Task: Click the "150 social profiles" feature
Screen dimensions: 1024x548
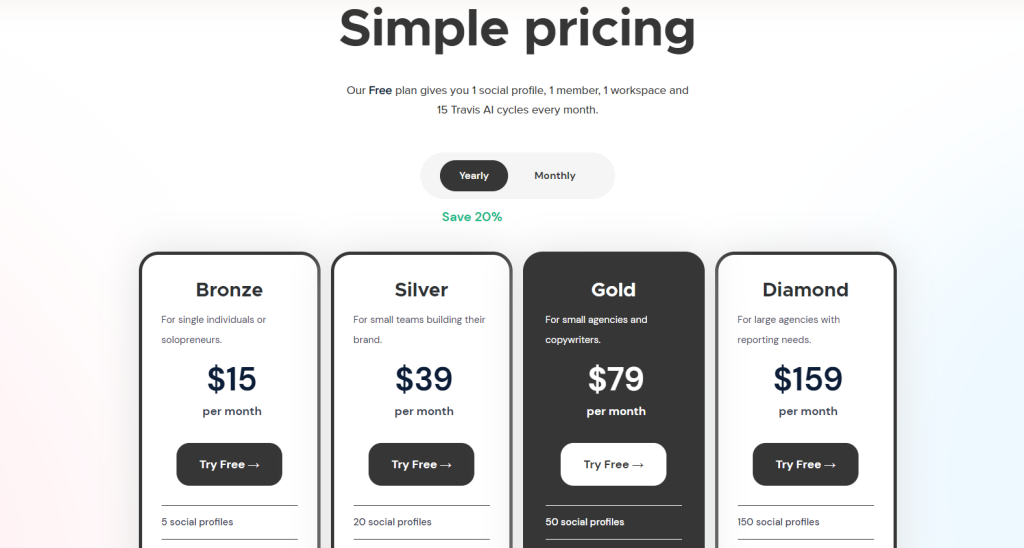Action: 778,522
